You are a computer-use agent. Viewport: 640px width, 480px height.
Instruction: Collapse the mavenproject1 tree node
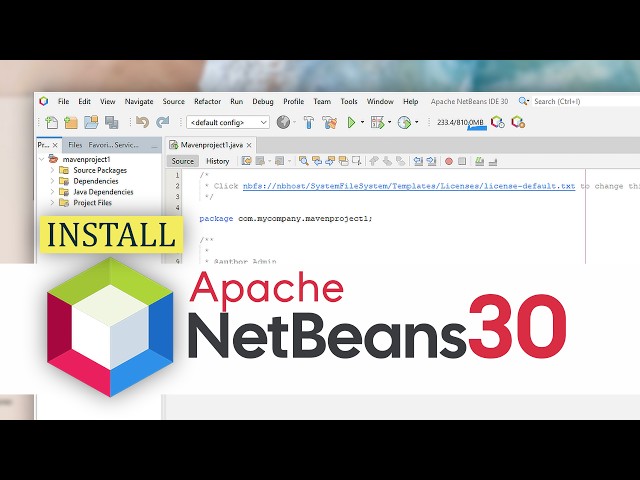(42, 159)
